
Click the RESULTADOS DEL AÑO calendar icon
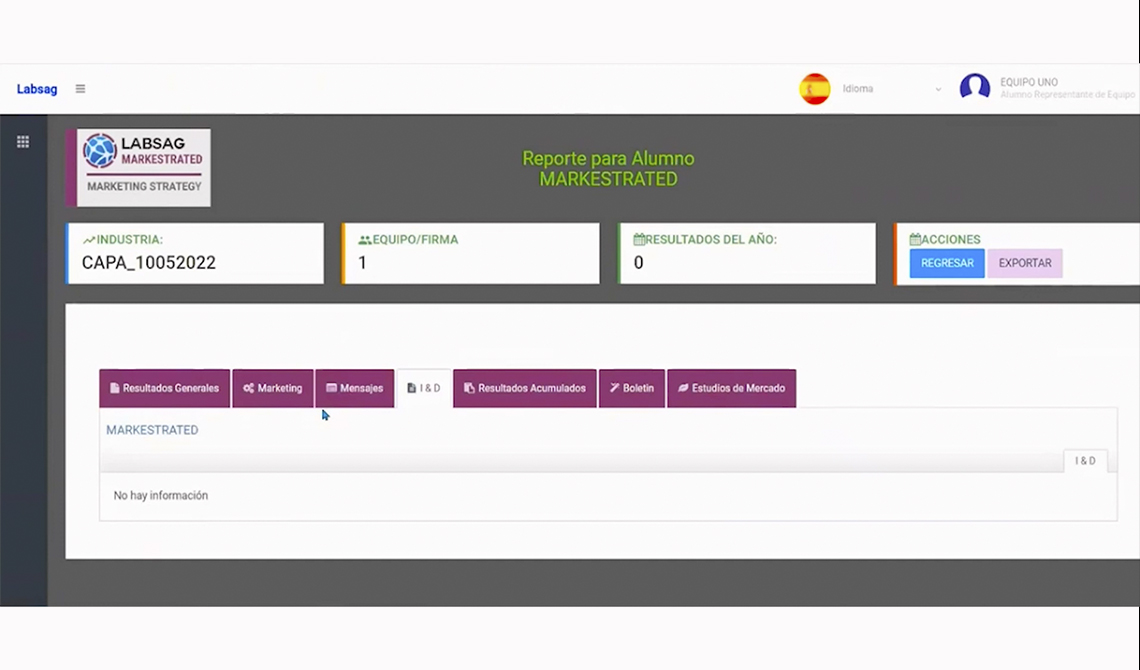coord(639,239)
